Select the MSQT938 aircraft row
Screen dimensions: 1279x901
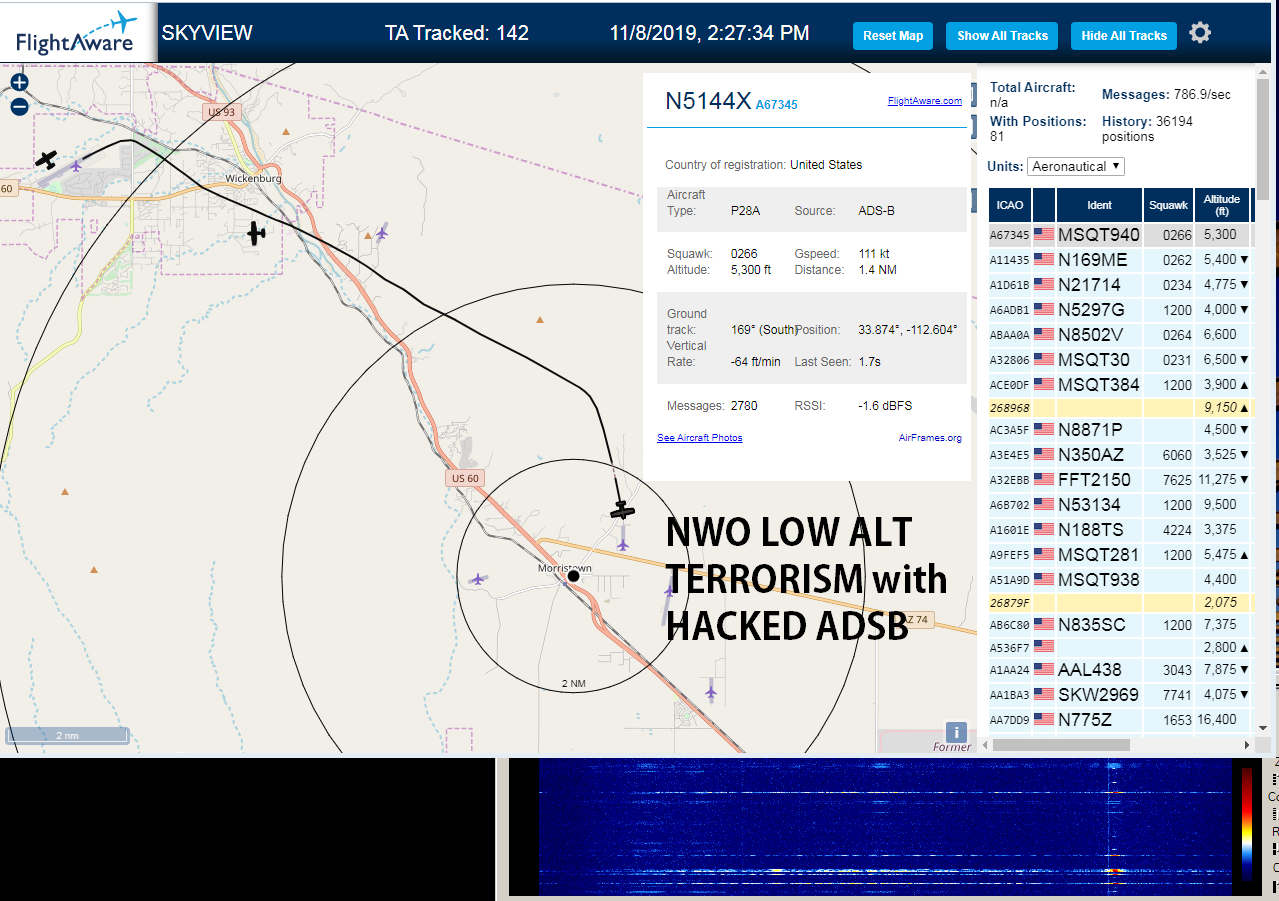pyautogui.click(x=1120, y=579)
